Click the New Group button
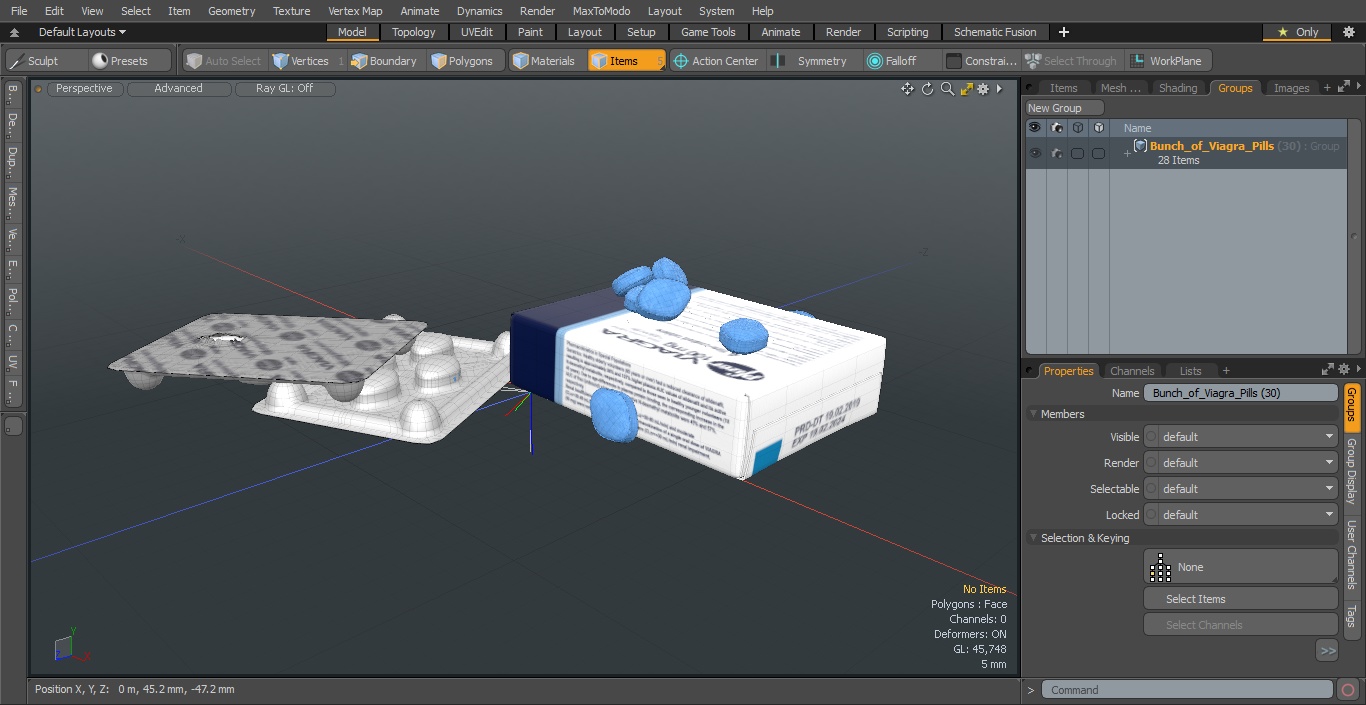This screenshot has width=1366, height=705. 1065,108
